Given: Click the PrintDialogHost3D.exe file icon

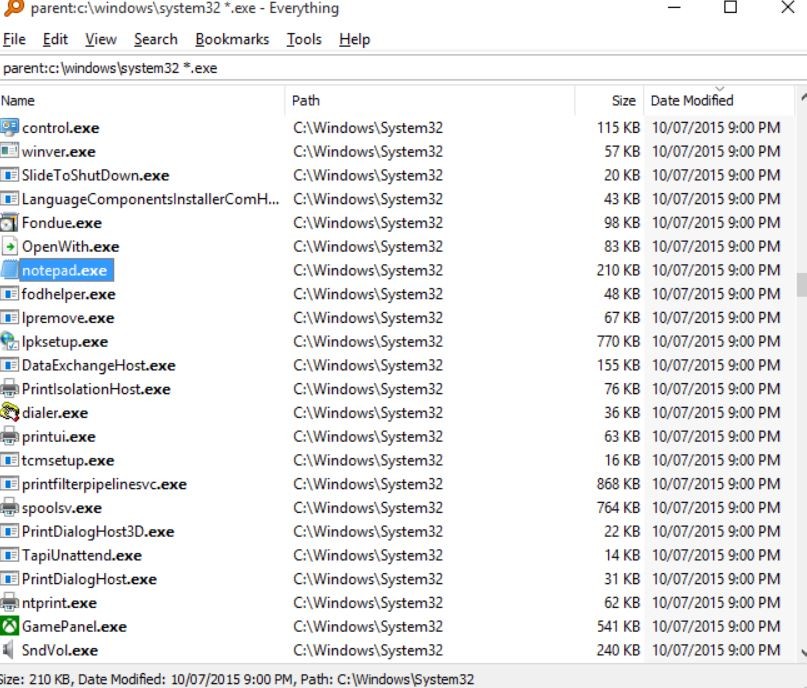Looking at the screenshot, I should (9, 532).
